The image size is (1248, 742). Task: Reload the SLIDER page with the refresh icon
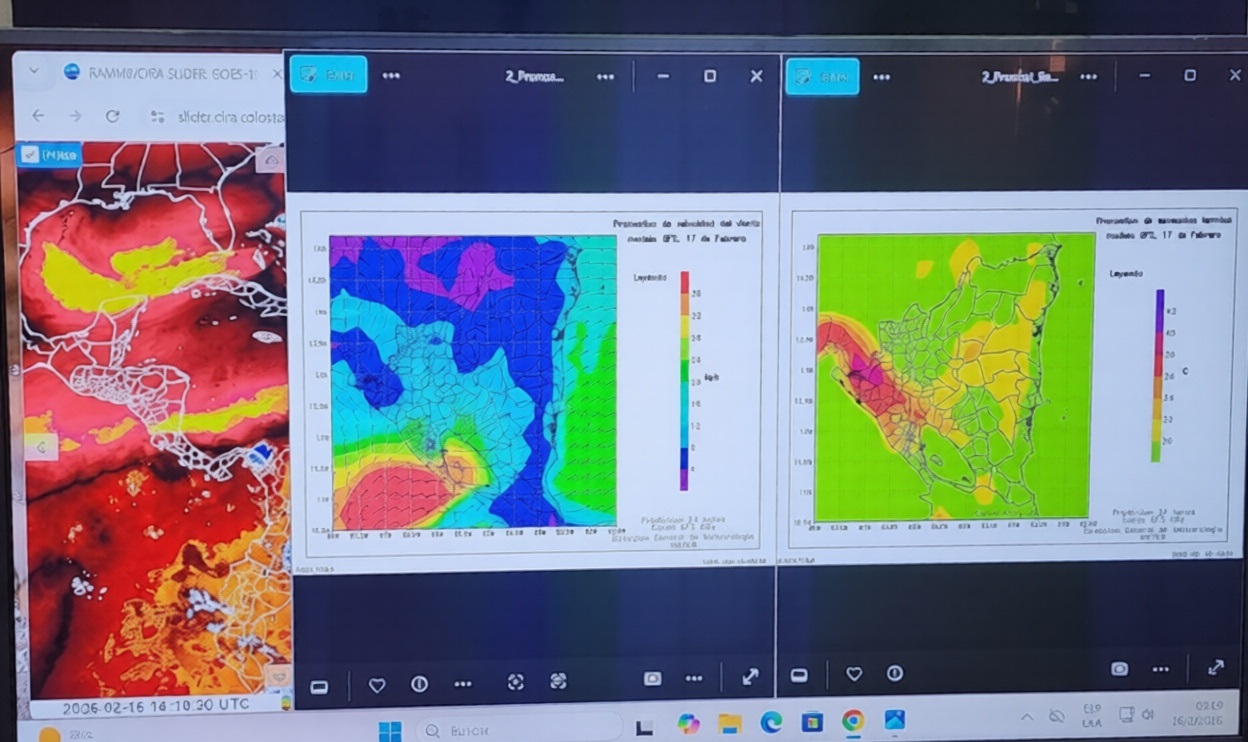[x=113, y=116]
